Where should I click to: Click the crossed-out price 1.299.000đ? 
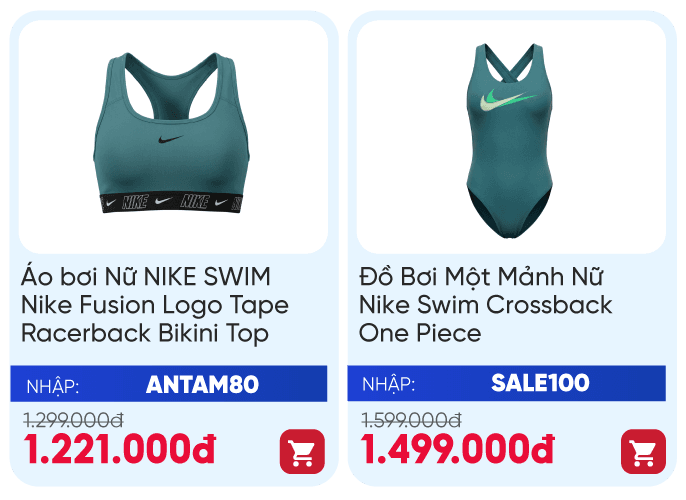tap(74, 420)
